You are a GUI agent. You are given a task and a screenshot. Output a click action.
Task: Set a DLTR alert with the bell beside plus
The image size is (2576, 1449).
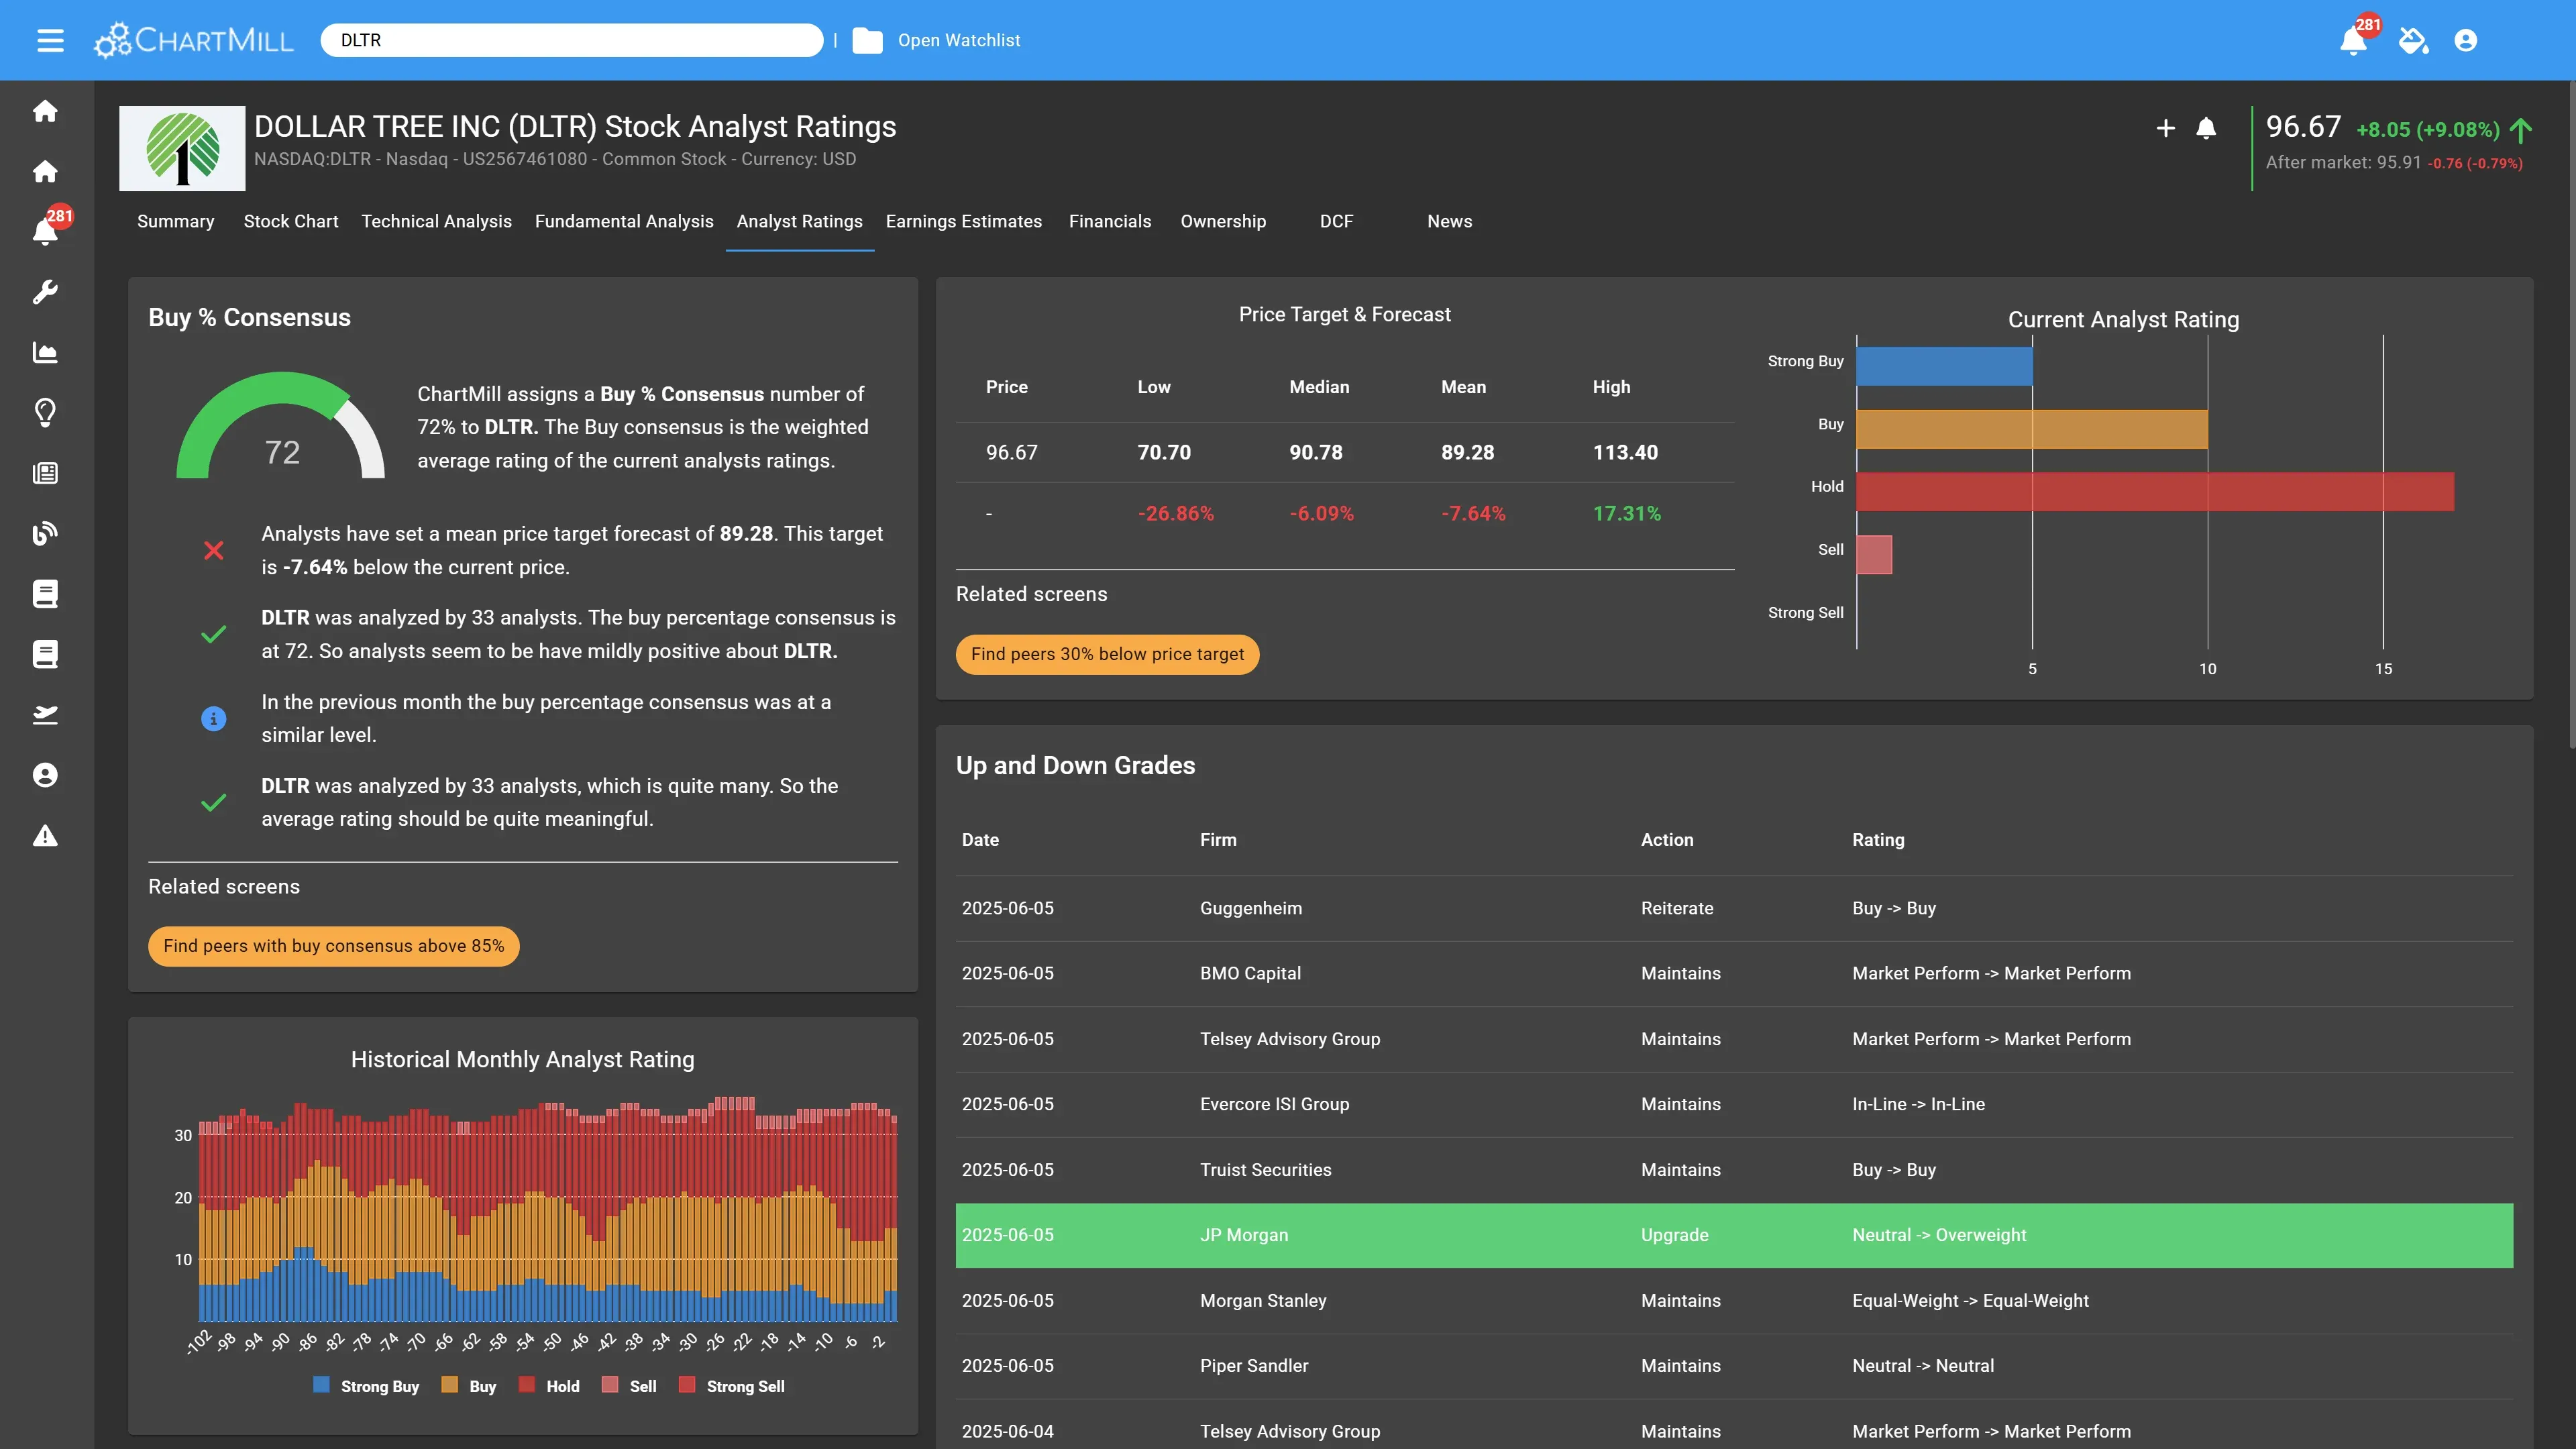(2206, 128)
